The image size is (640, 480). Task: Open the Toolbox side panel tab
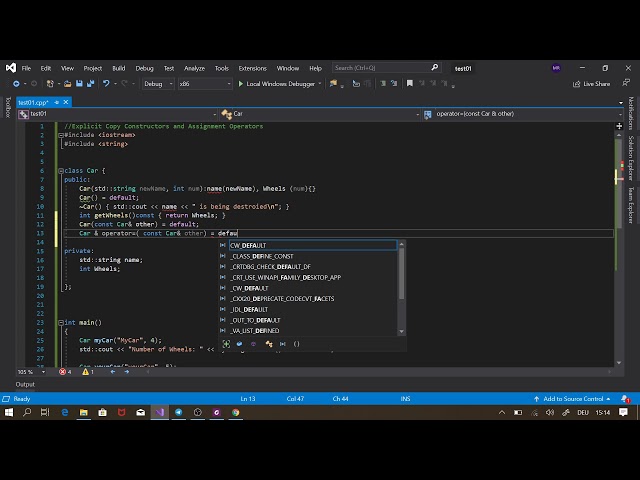pos(8,107)
